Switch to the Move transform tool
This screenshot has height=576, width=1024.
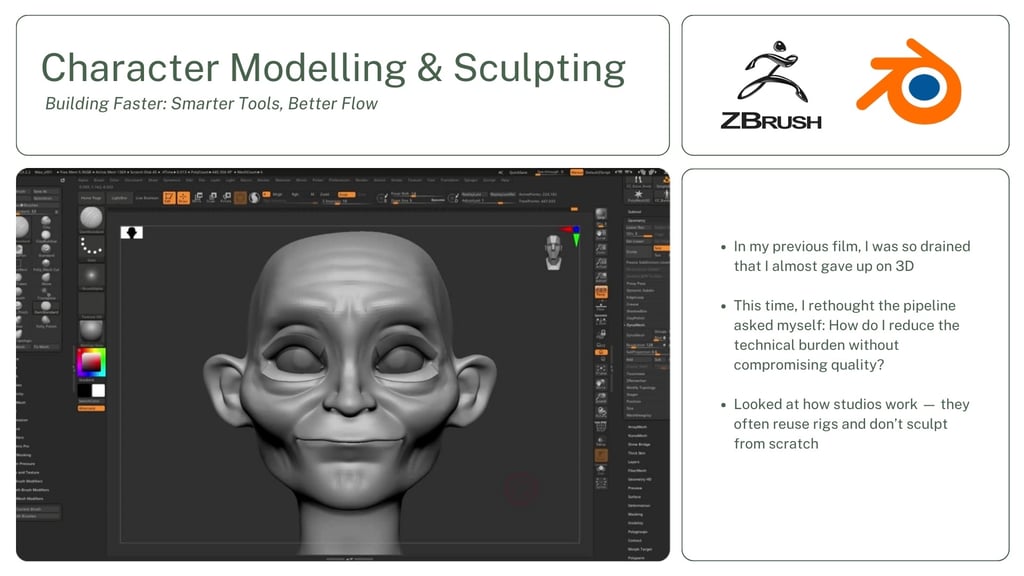[197, 197]
